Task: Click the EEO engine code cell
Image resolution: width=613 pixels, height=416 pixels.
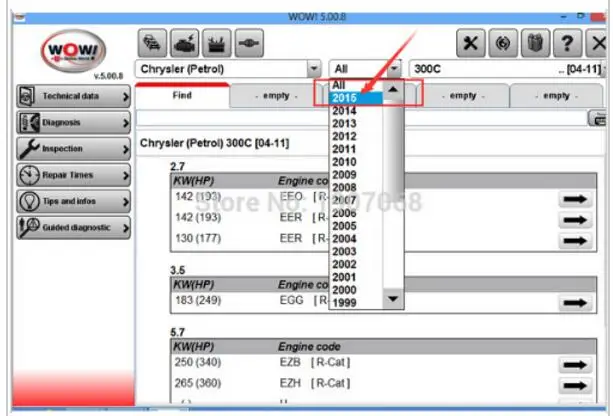Action: point(291,196)
